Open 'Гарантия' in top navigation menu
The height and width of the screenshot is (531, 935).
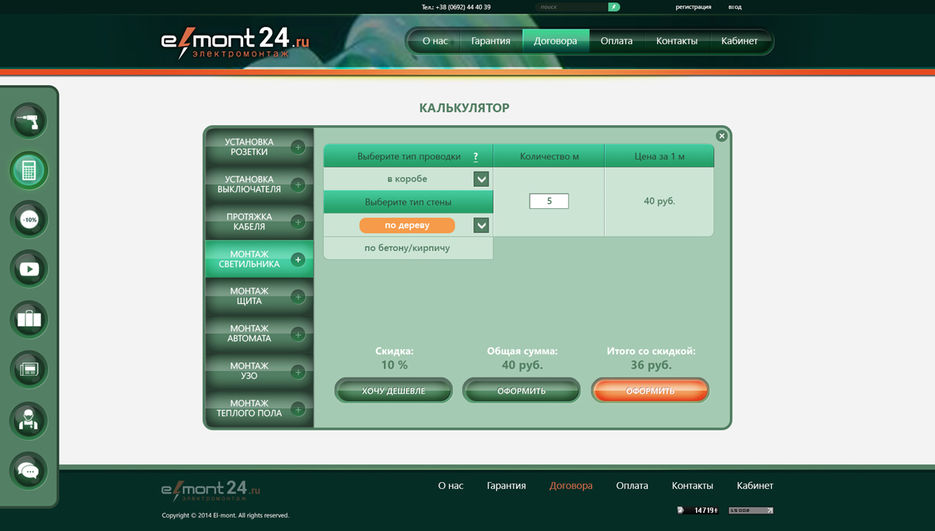tap(491, 42)
